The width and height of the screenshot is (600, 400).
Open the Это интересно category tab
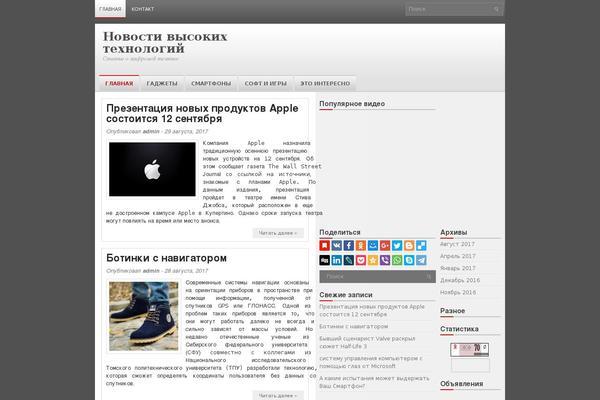coord(325,83)
